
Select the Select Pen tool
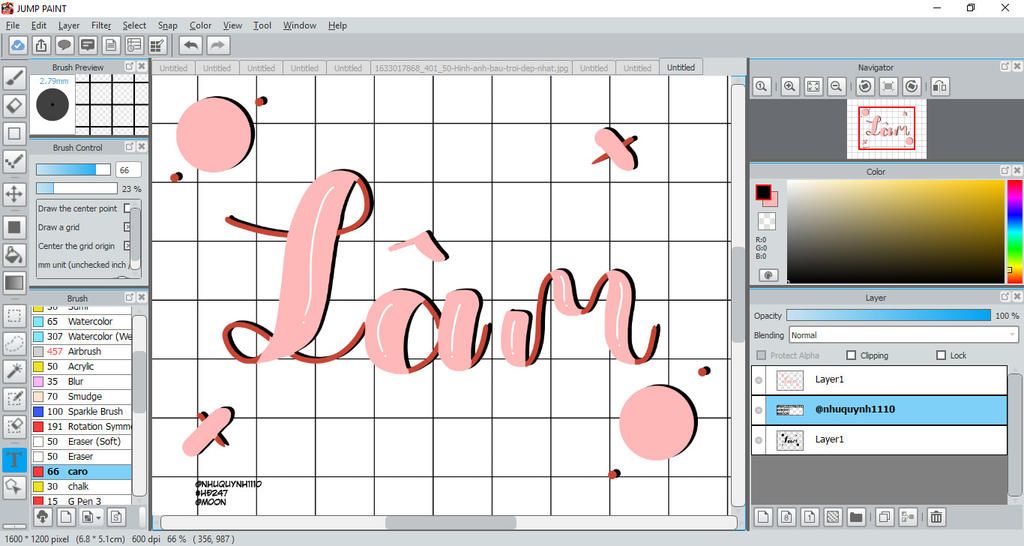point(14,398)
